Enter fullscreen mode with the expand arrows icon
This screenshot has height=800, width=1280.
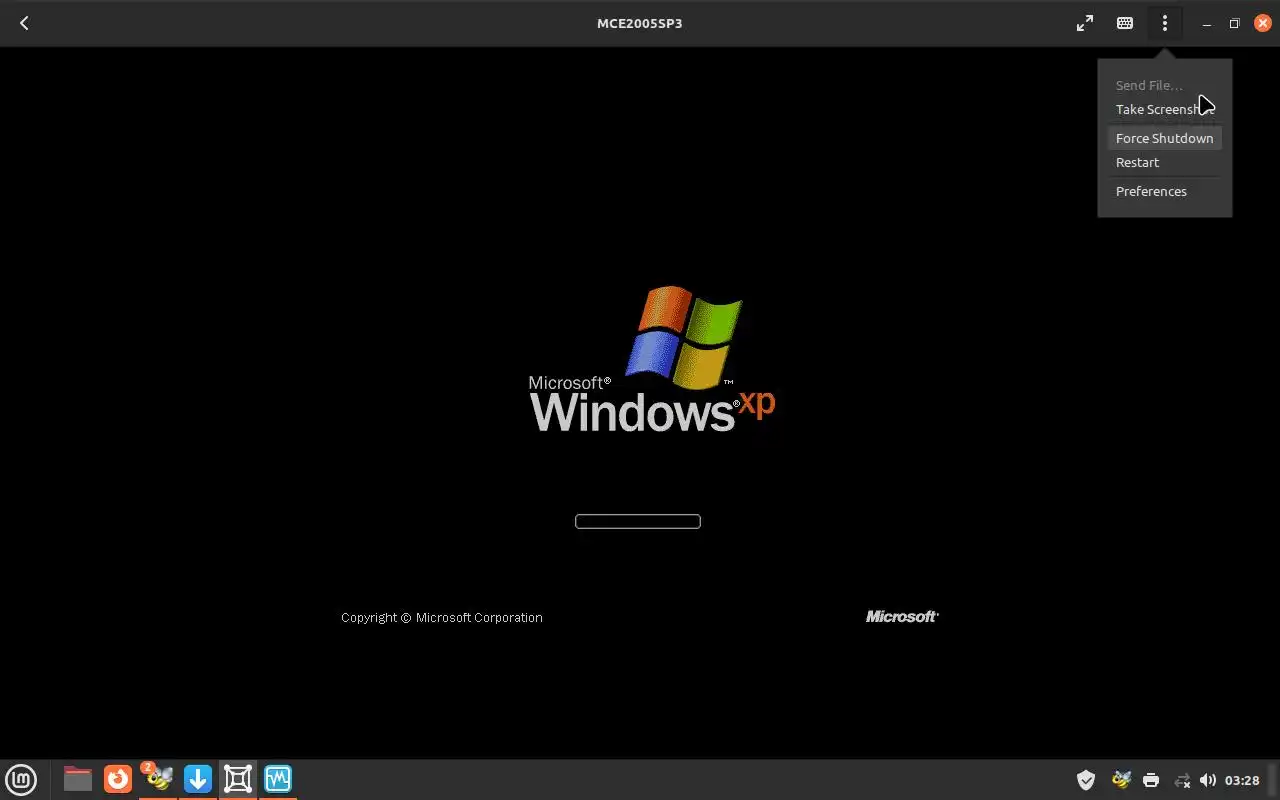pyautogui.click(x=1085, y=23)
